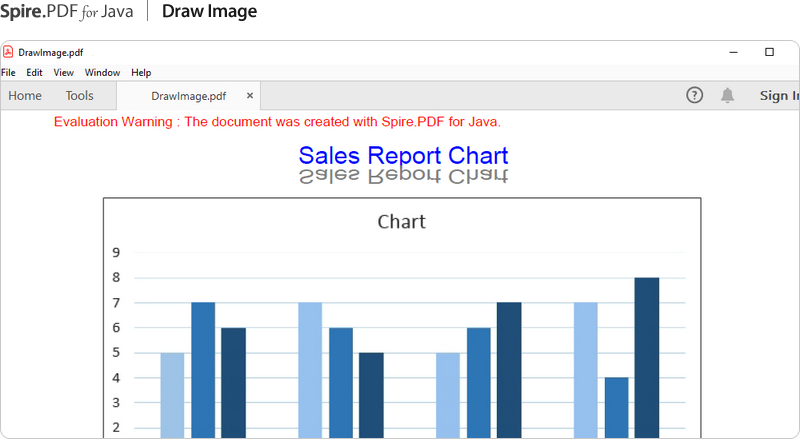Minimize the Acrobat window
This screenshot has width=800, height=440.
click(734, 52)
